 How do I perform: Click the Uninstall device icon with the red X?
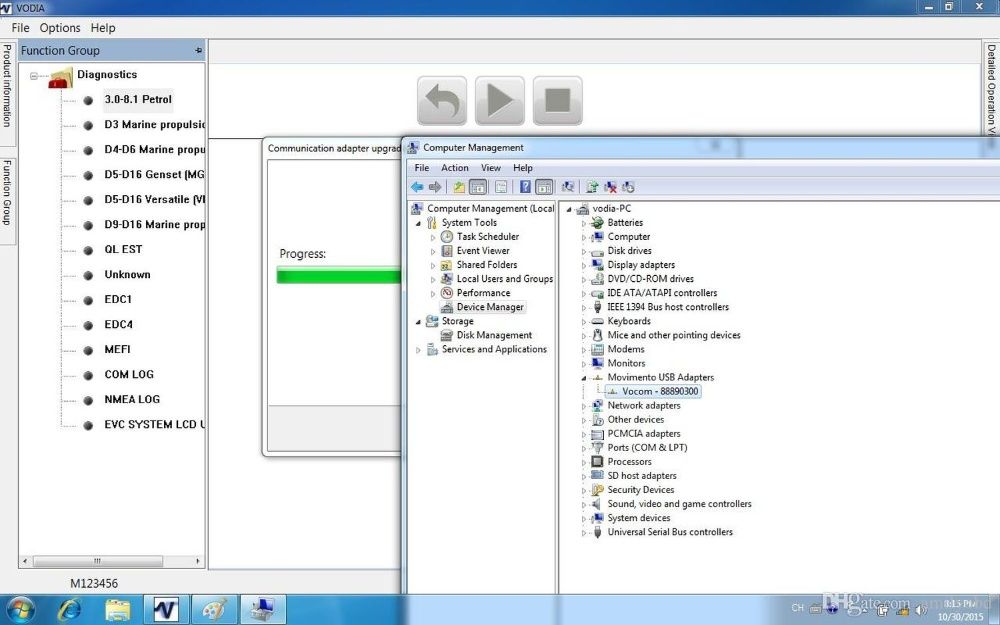click(610, 187)
